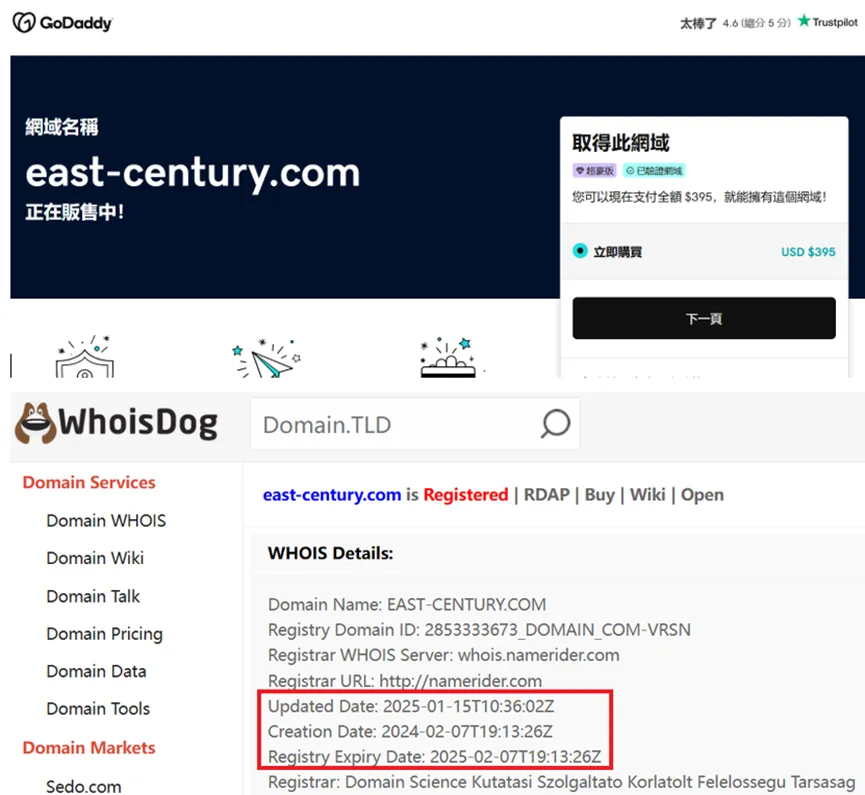This screenshot has height=795, width=865.
Task: Click the paper plane illustration icon
Action: pyautogui.click(x=267, y=358)
